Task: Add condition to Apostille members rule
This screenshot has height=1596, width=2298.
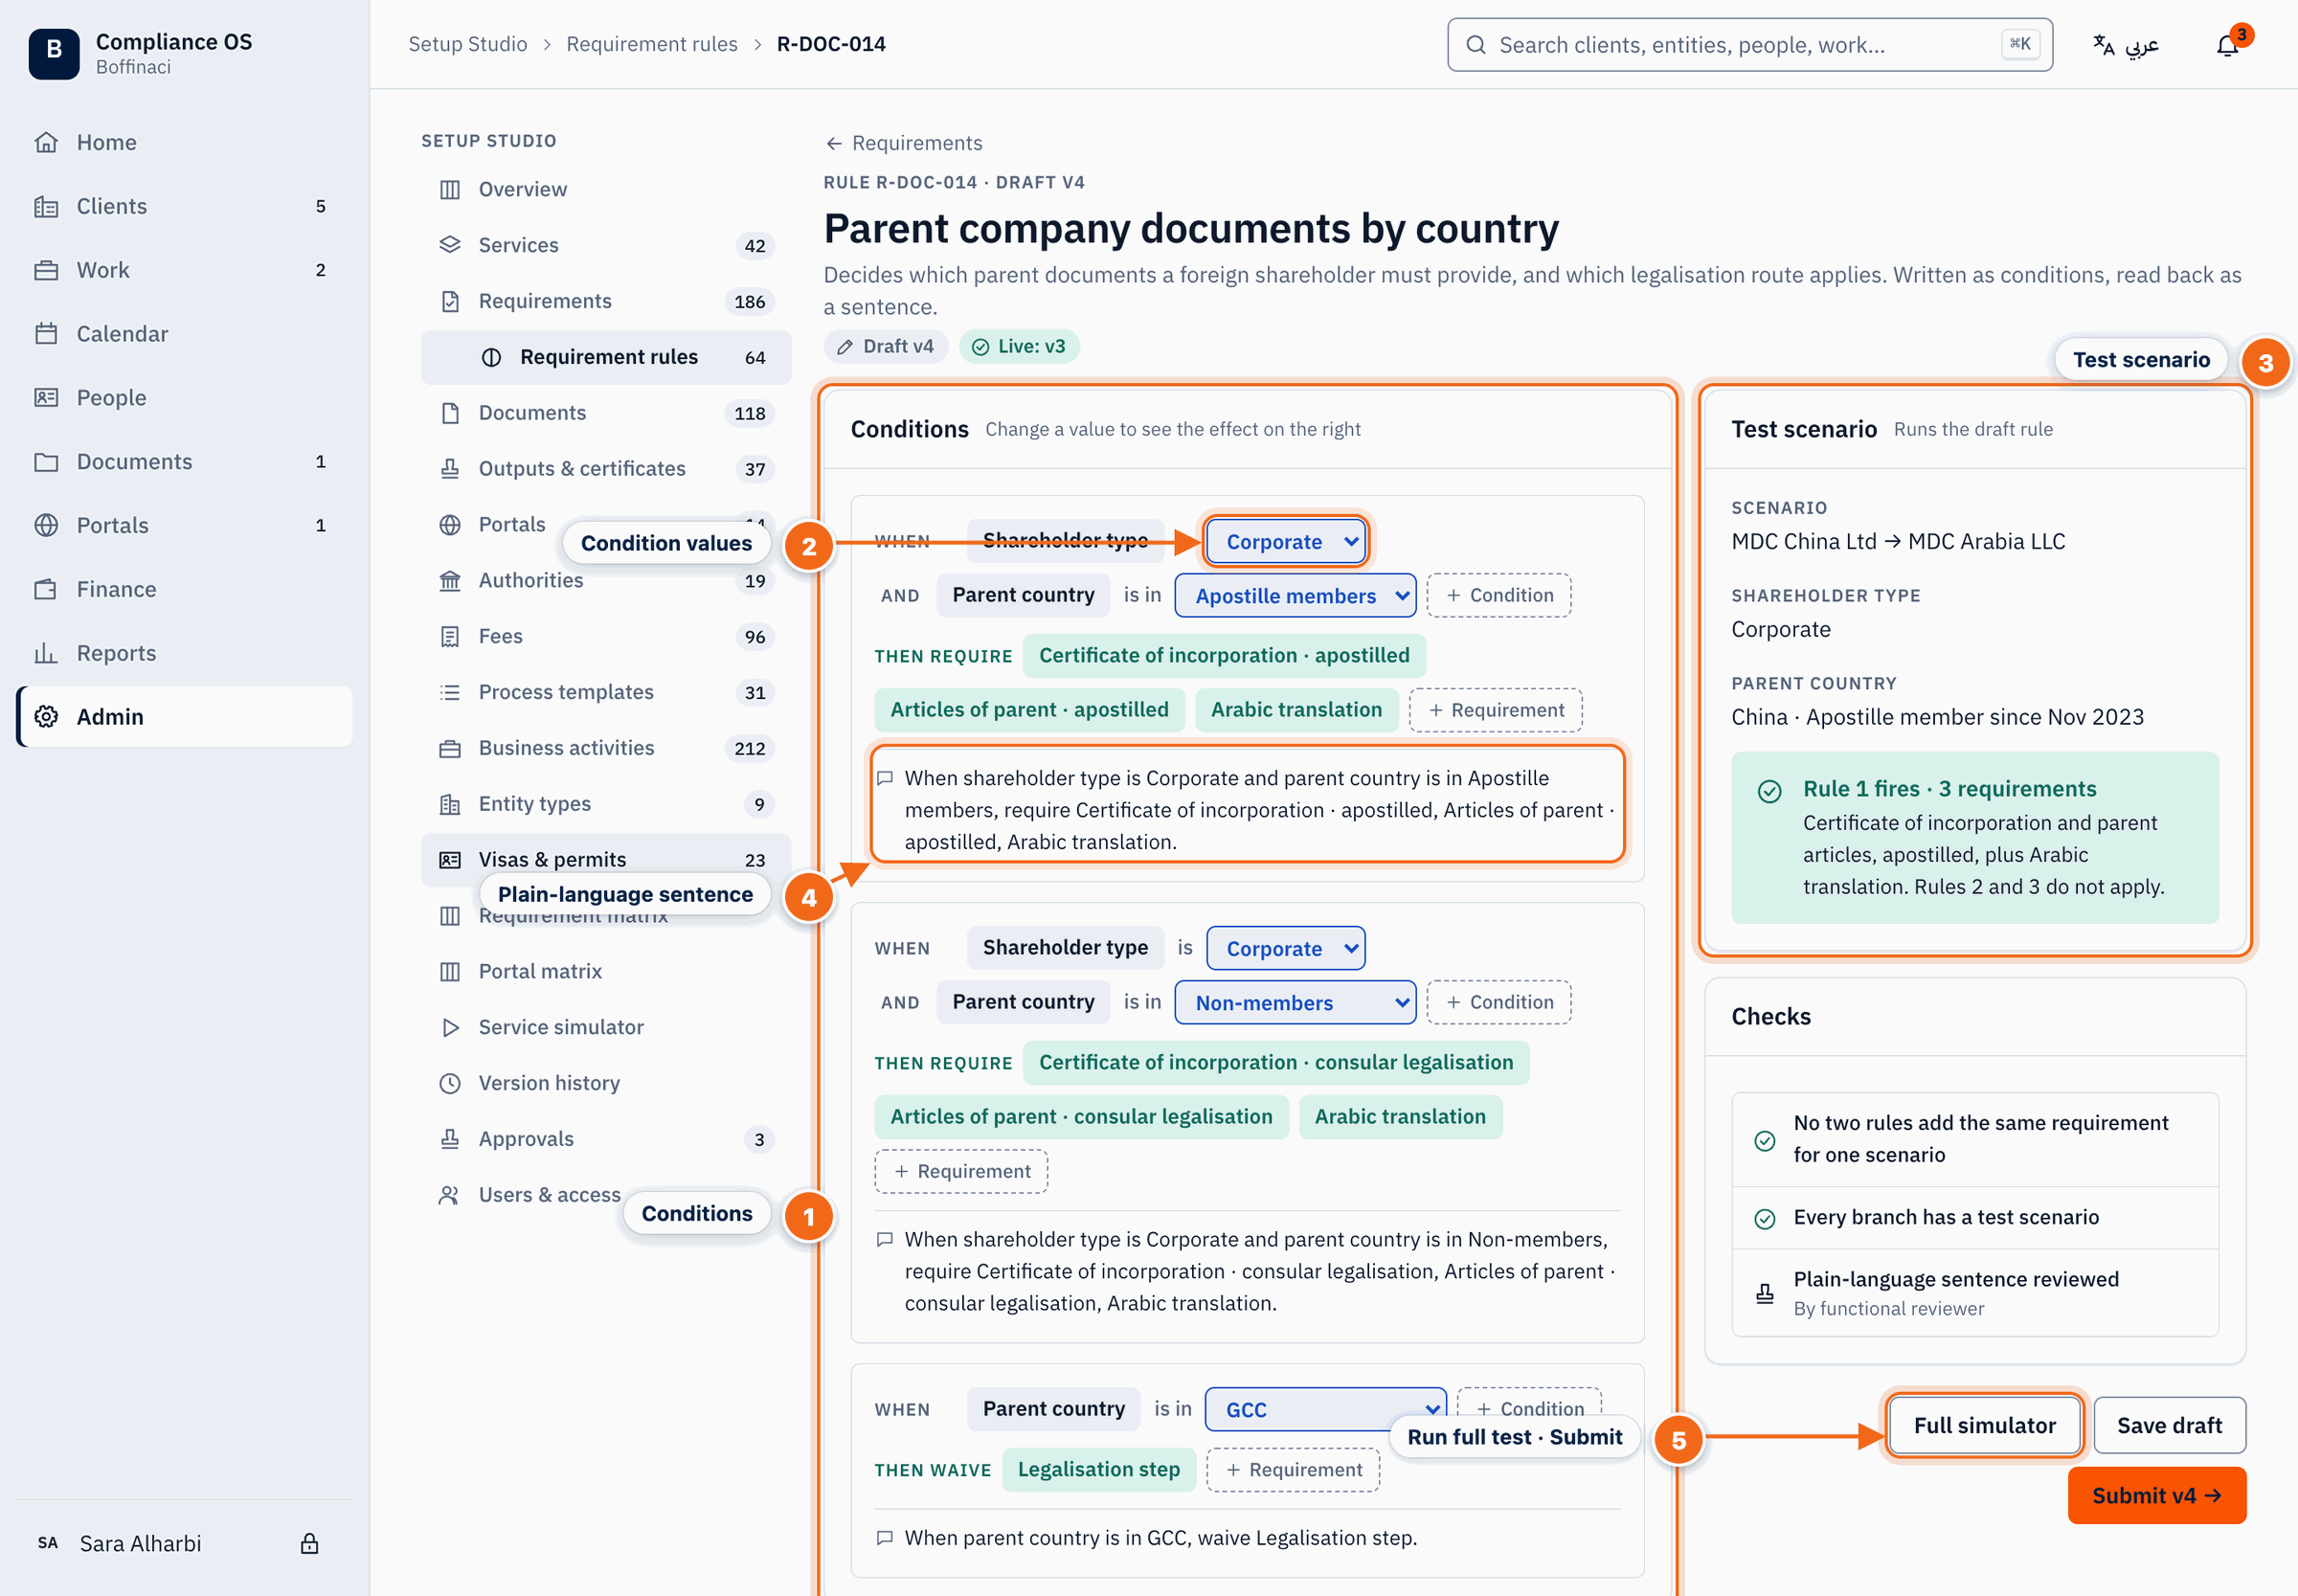Action: pos(1498,595)
